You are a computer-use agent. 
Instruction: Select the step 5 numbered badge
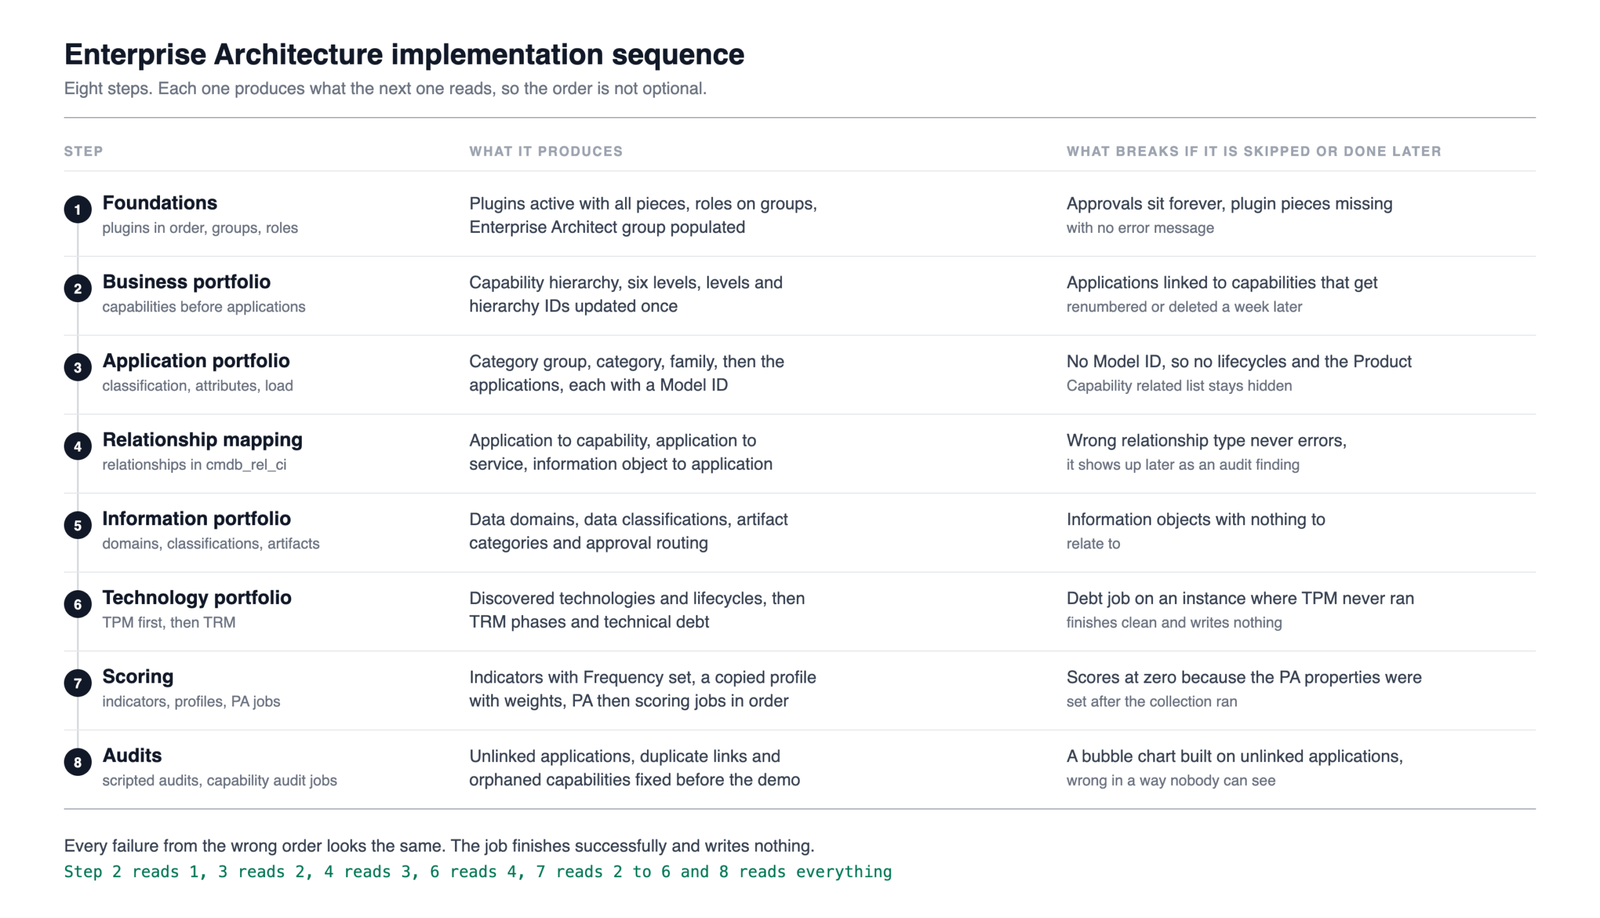click(x=78, y=525)
